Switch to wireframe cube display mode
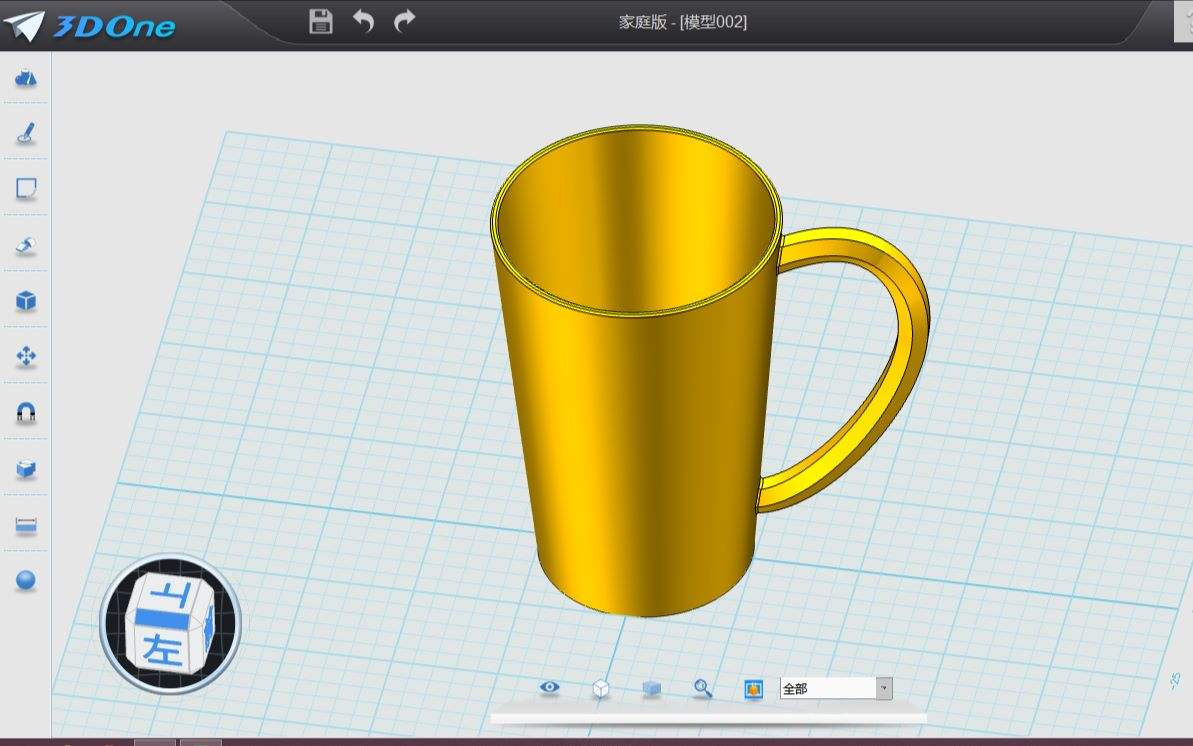 pos(601,688)
